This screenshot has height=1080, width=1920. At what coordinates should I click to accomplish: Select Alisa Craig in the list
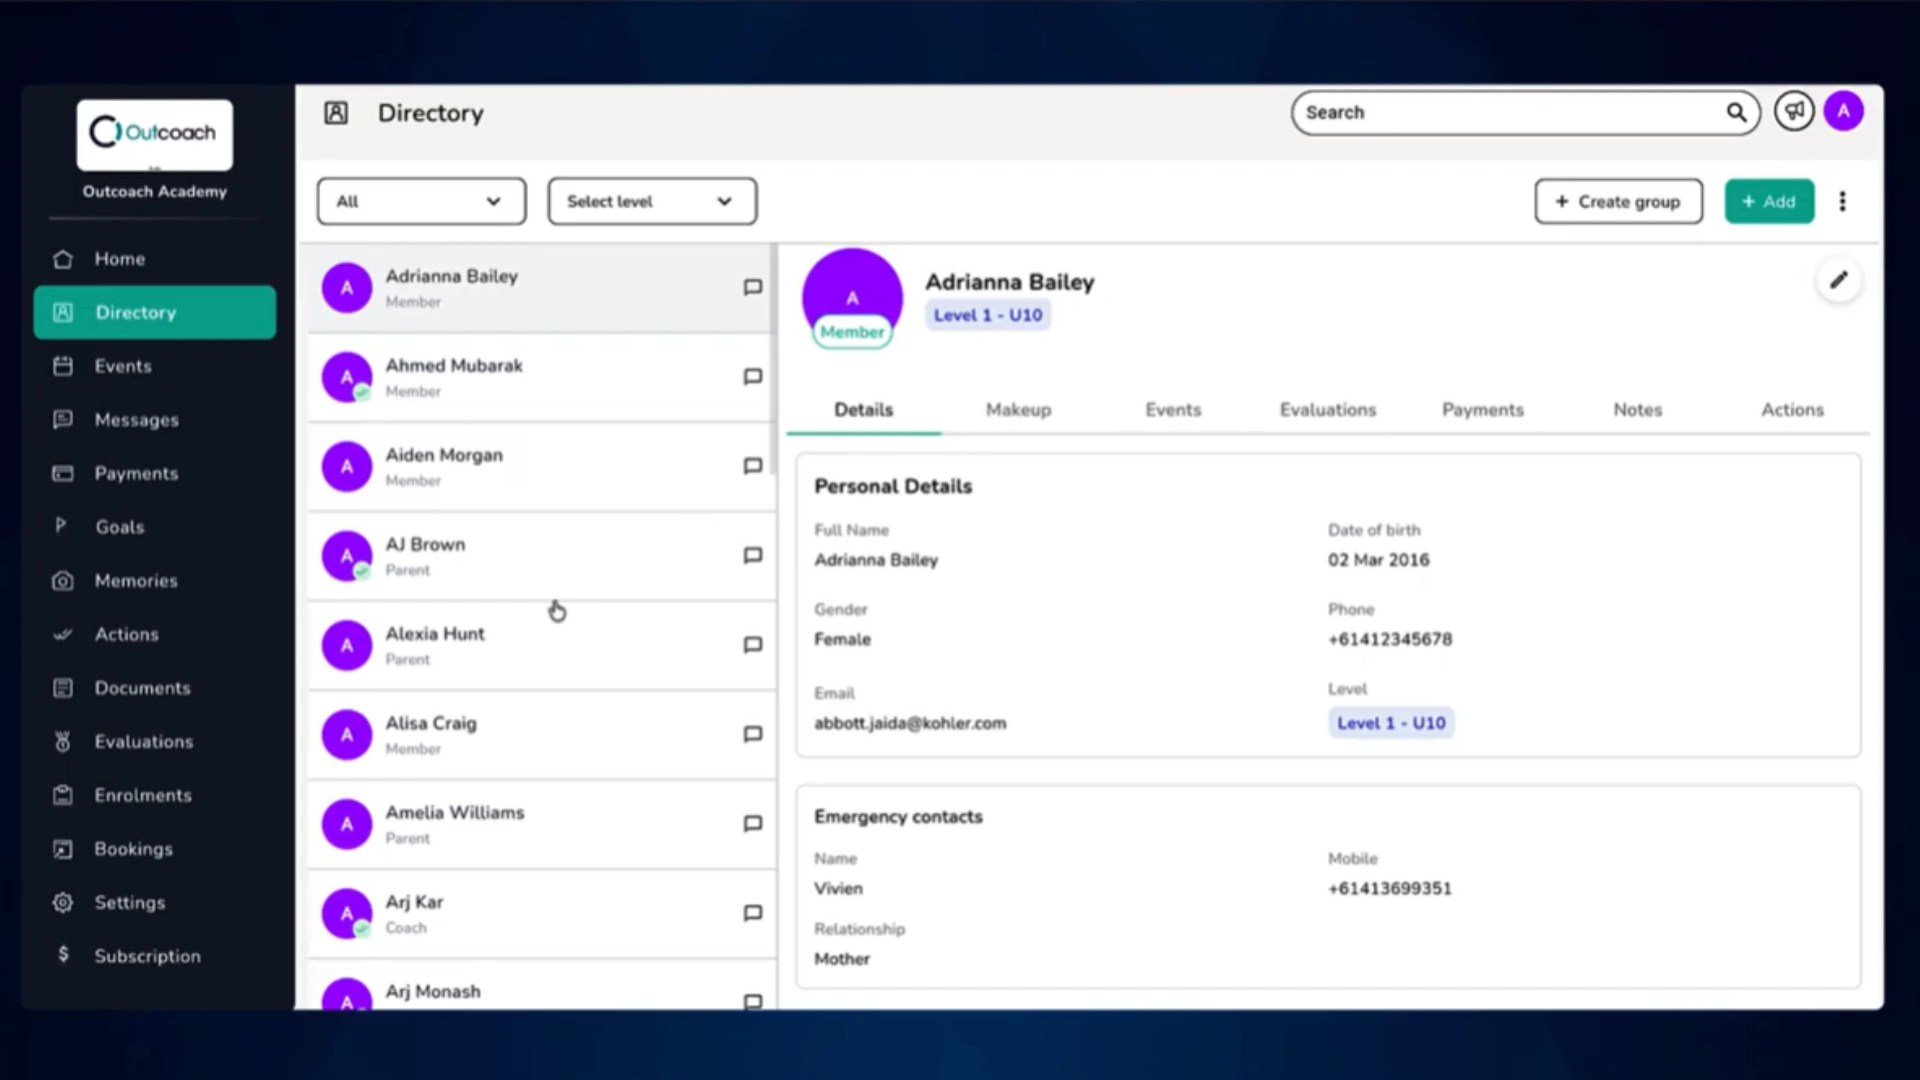pos(540,735)
